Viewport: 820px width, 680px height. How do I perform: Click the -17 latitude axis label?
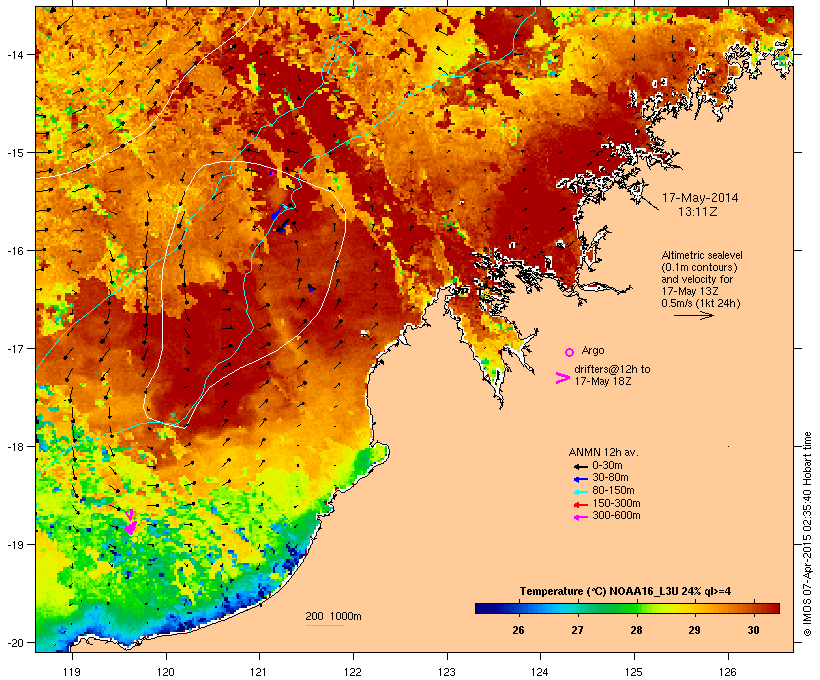[15, 348]
